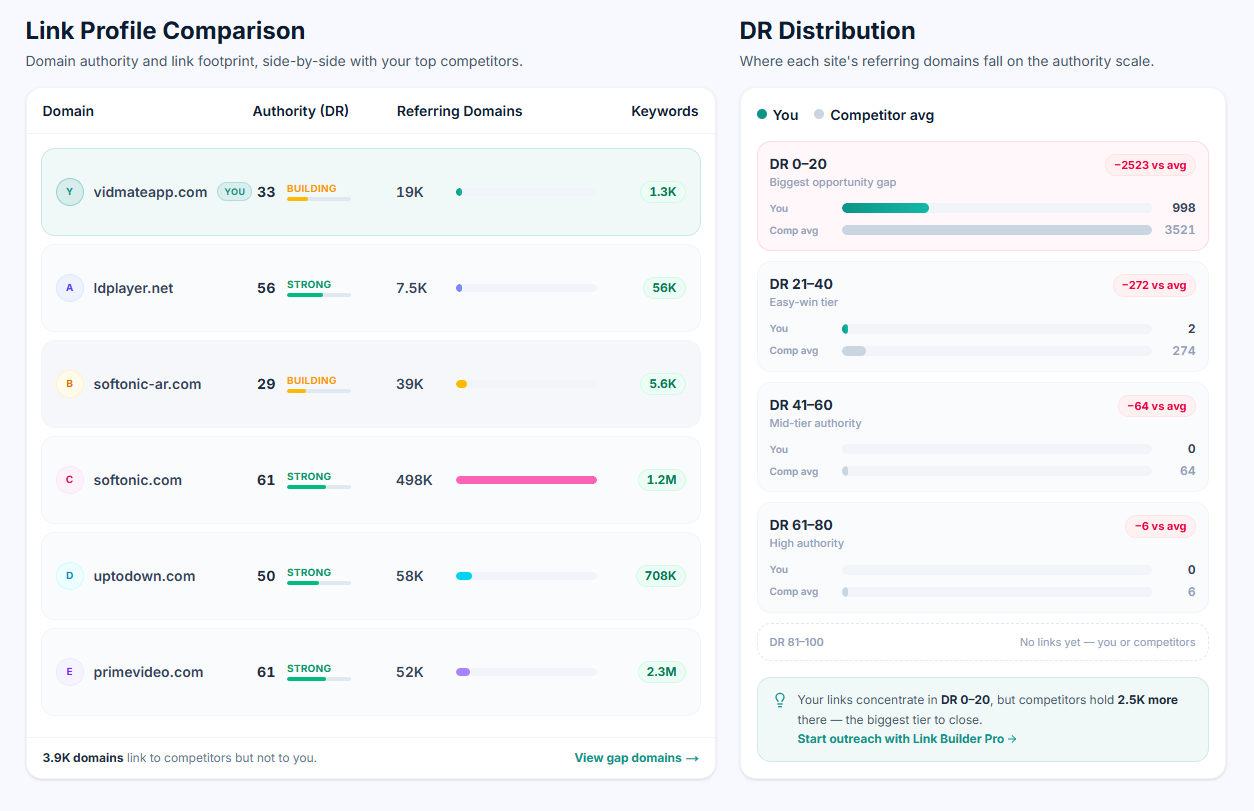Click the 56K keywords badge for ldplayer.net
Image resolution: width=1254 pixels, height=811 pixels.
coord(664,288)
